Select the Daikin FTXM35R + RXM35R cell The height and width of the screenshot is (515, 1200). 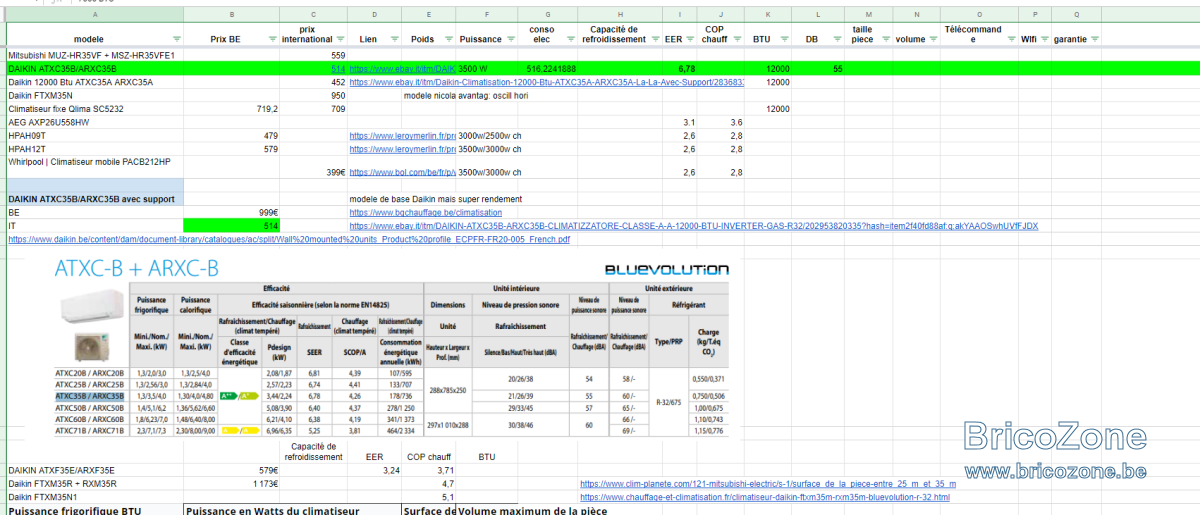click(95, 483)
